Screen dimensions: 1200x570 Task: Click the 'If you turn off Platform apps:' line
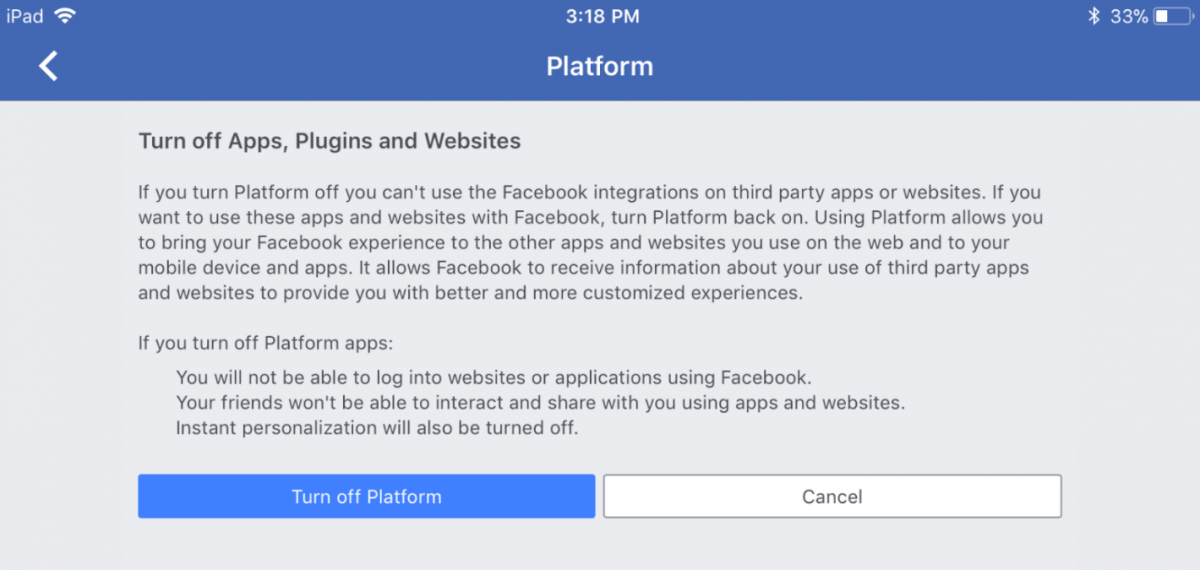(x=266, y=343)
